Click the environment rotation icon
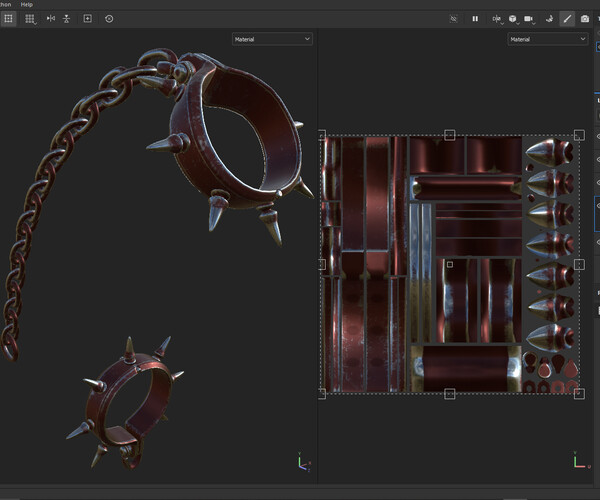600x500 pixels. [549, 19]
